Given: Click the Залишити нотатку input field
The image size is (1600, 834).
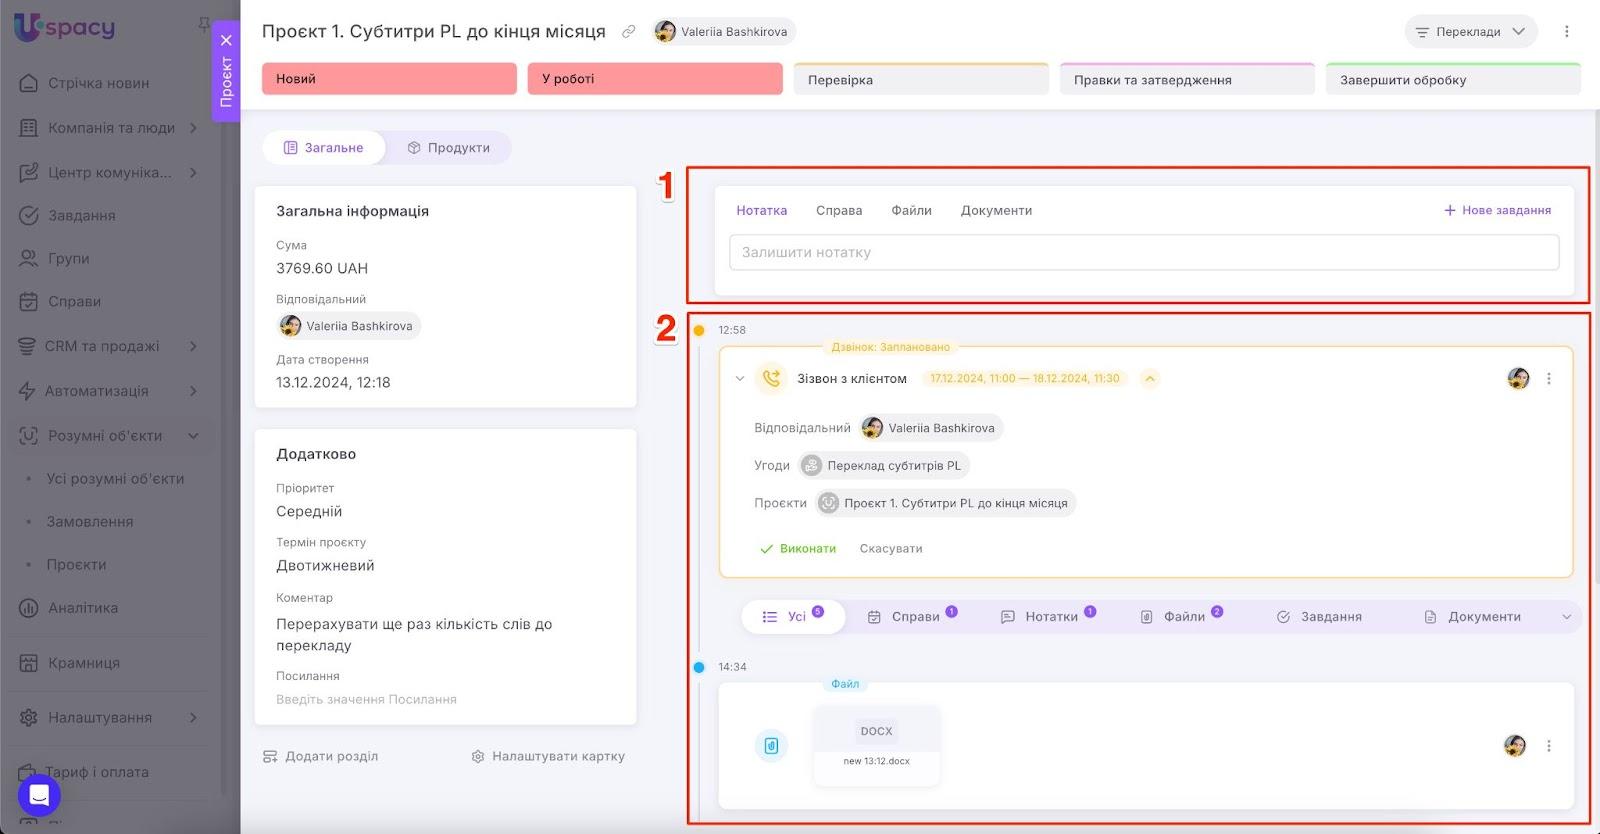Looking at the screenshot, I should tap(1144, 252).
